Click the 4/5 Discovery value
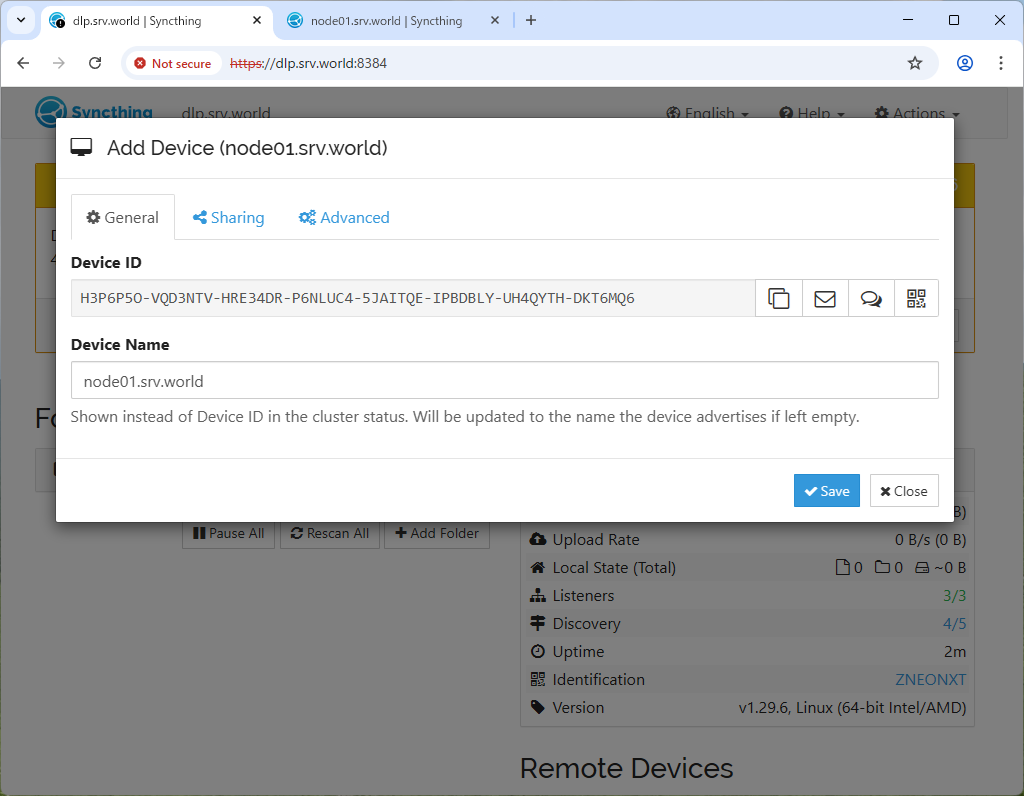The image size is (1024, 796). 954,624
